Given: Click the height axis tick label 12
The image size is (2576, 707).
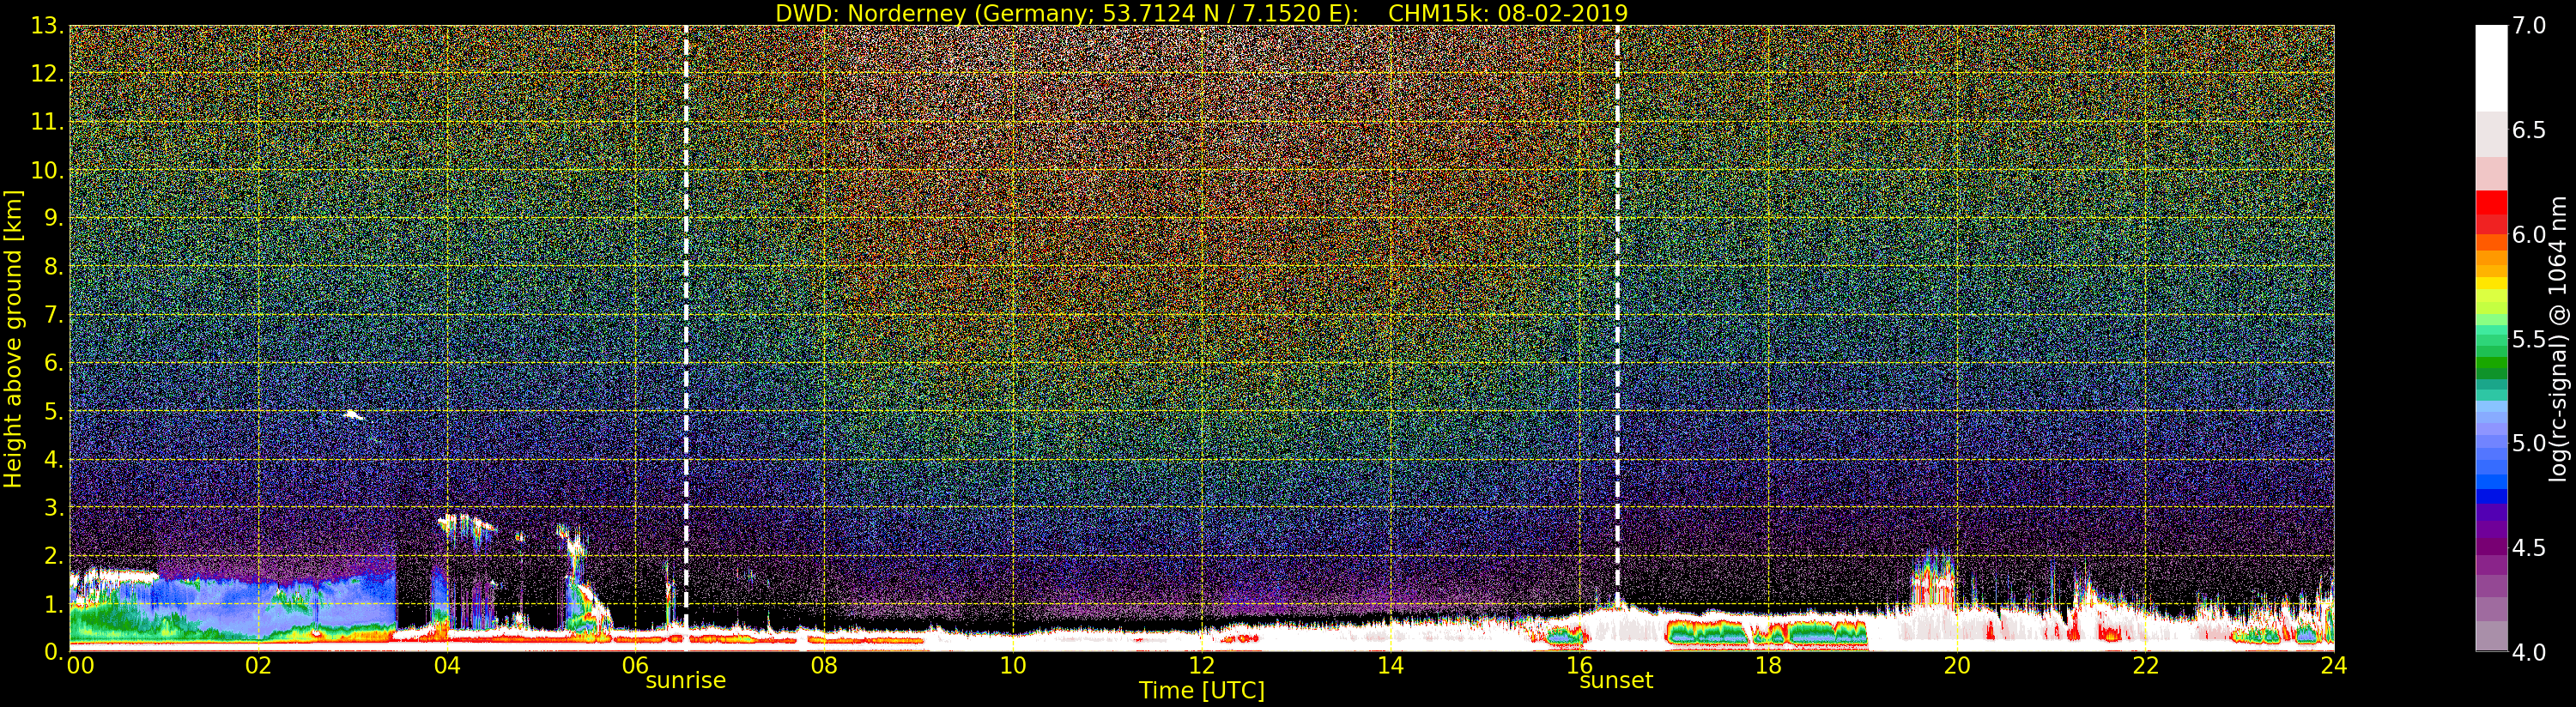Looking at the screenshot, I should point(47,74).
